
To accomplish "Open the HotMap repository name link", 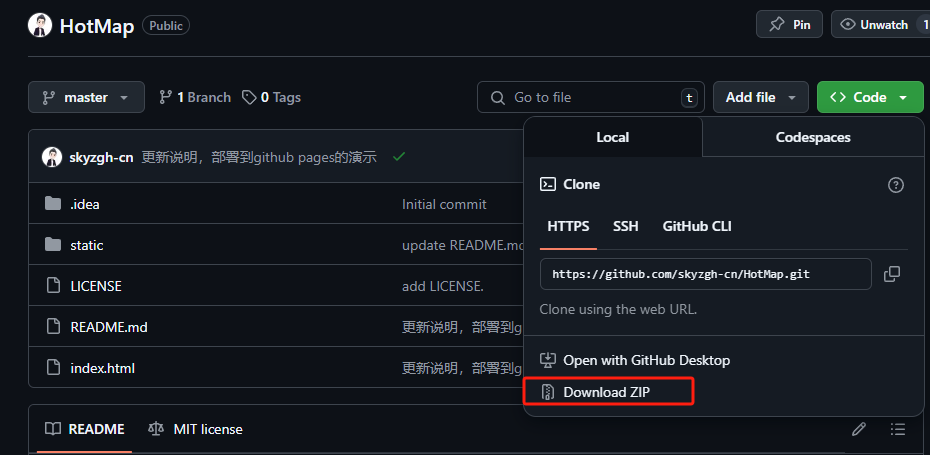I will [x=97, y=26].
